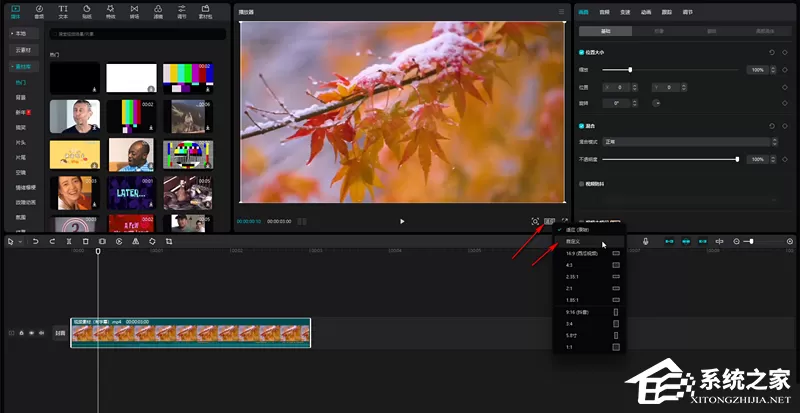Uncheck the 位置大小 position and size checkbox
Screen dimensions: 800x413
(x=582, y=53)
